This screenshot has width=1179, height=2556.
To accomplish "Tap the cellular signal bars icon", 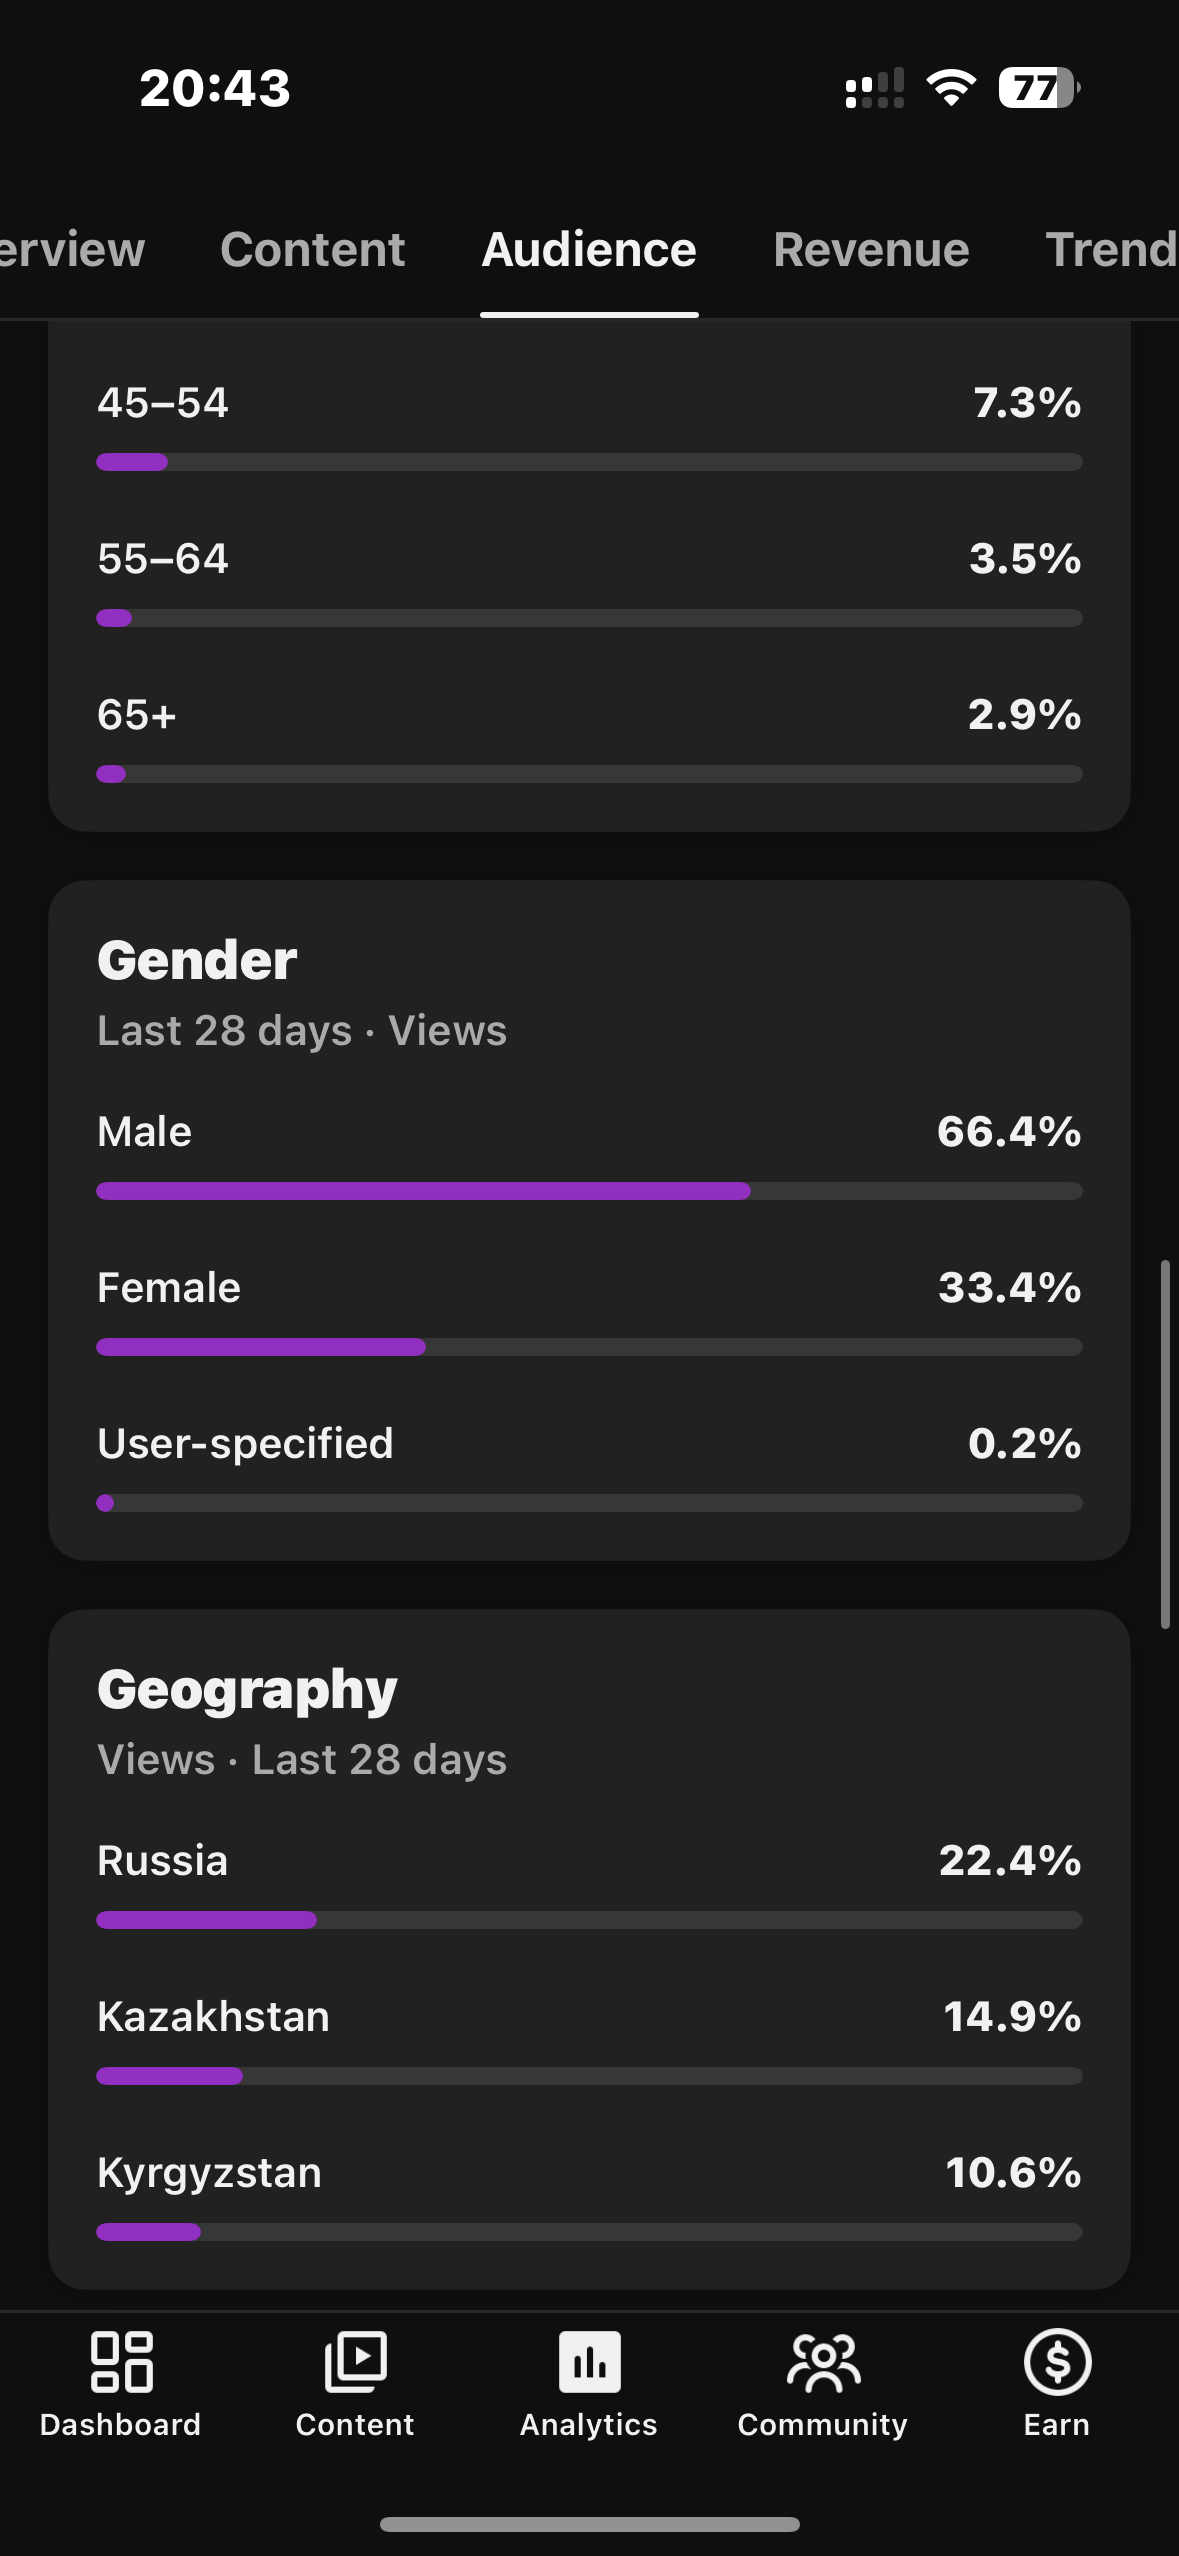I will tap(874, 88).
